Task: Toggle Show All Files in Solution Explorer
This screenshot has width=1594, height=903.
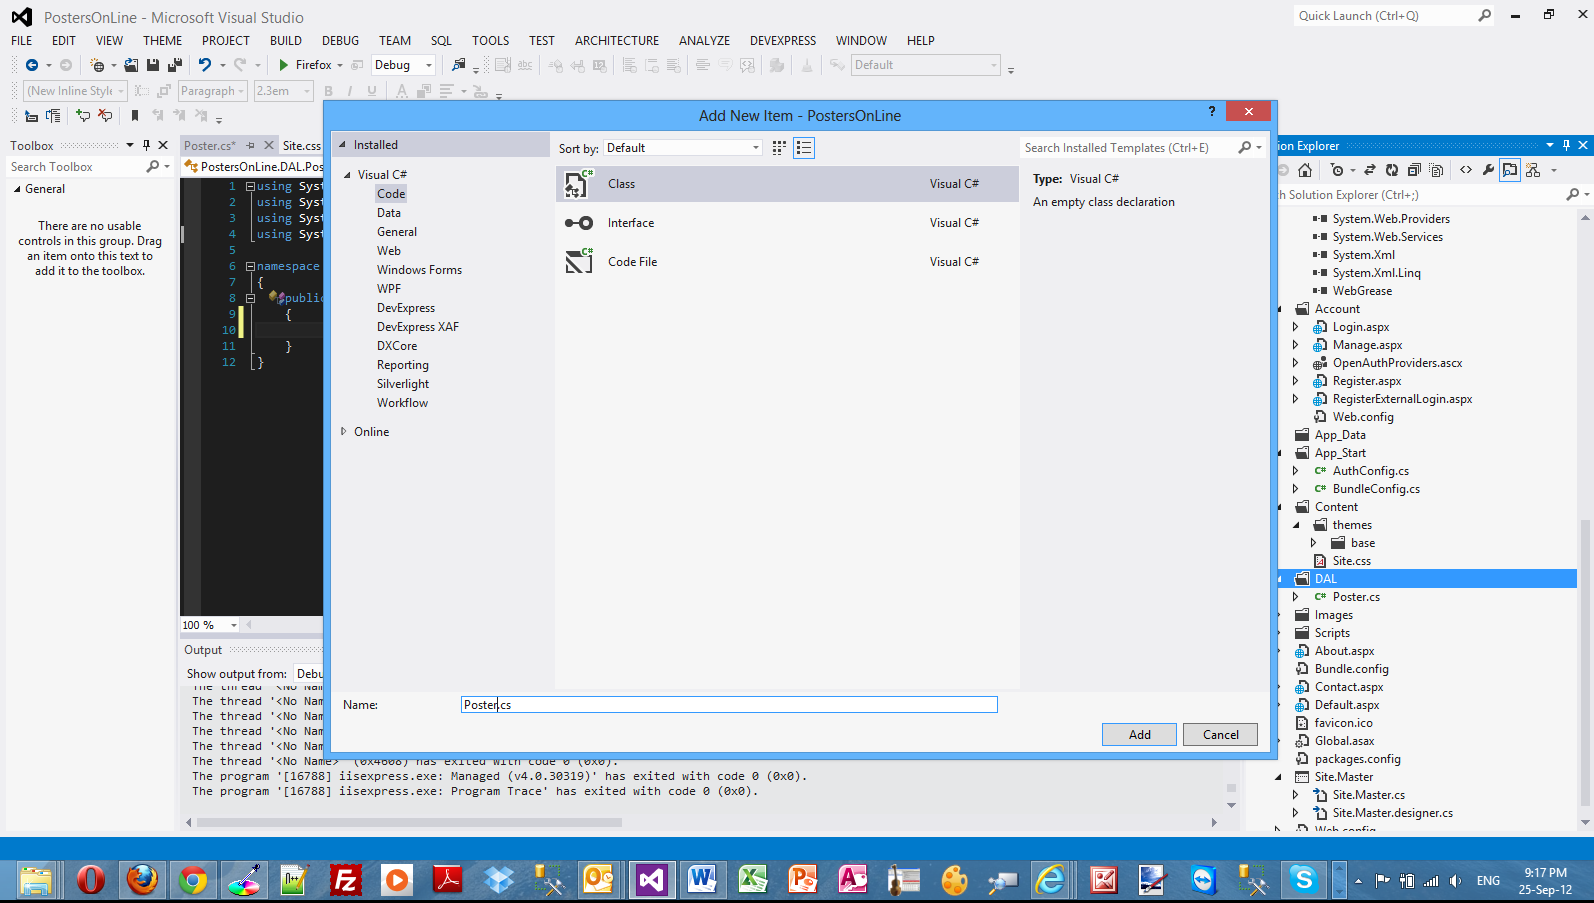Action: click(x=1436, y=170)
